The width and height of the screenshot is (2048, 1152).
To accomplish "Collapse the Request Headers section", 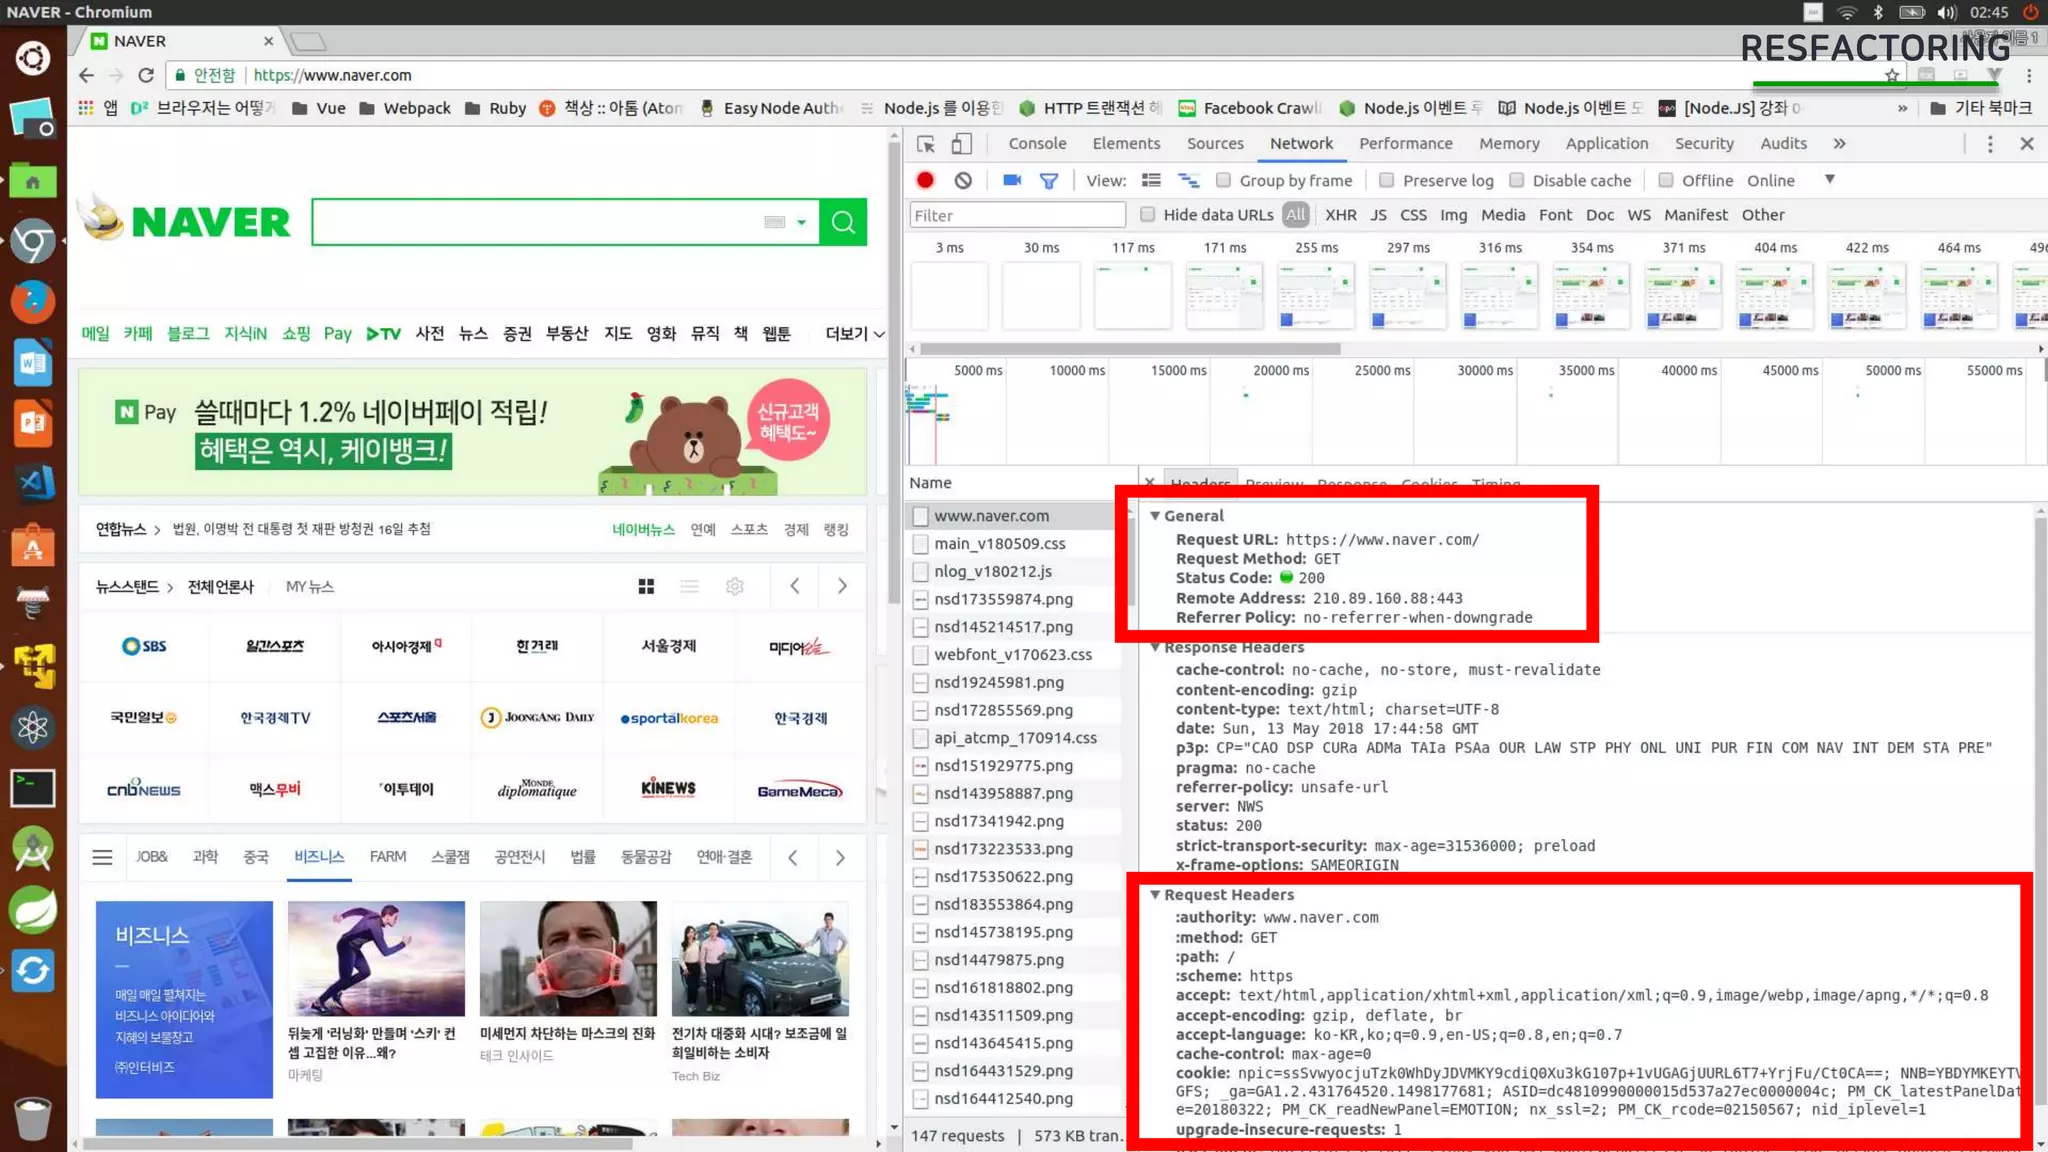I will (1155, 895).
